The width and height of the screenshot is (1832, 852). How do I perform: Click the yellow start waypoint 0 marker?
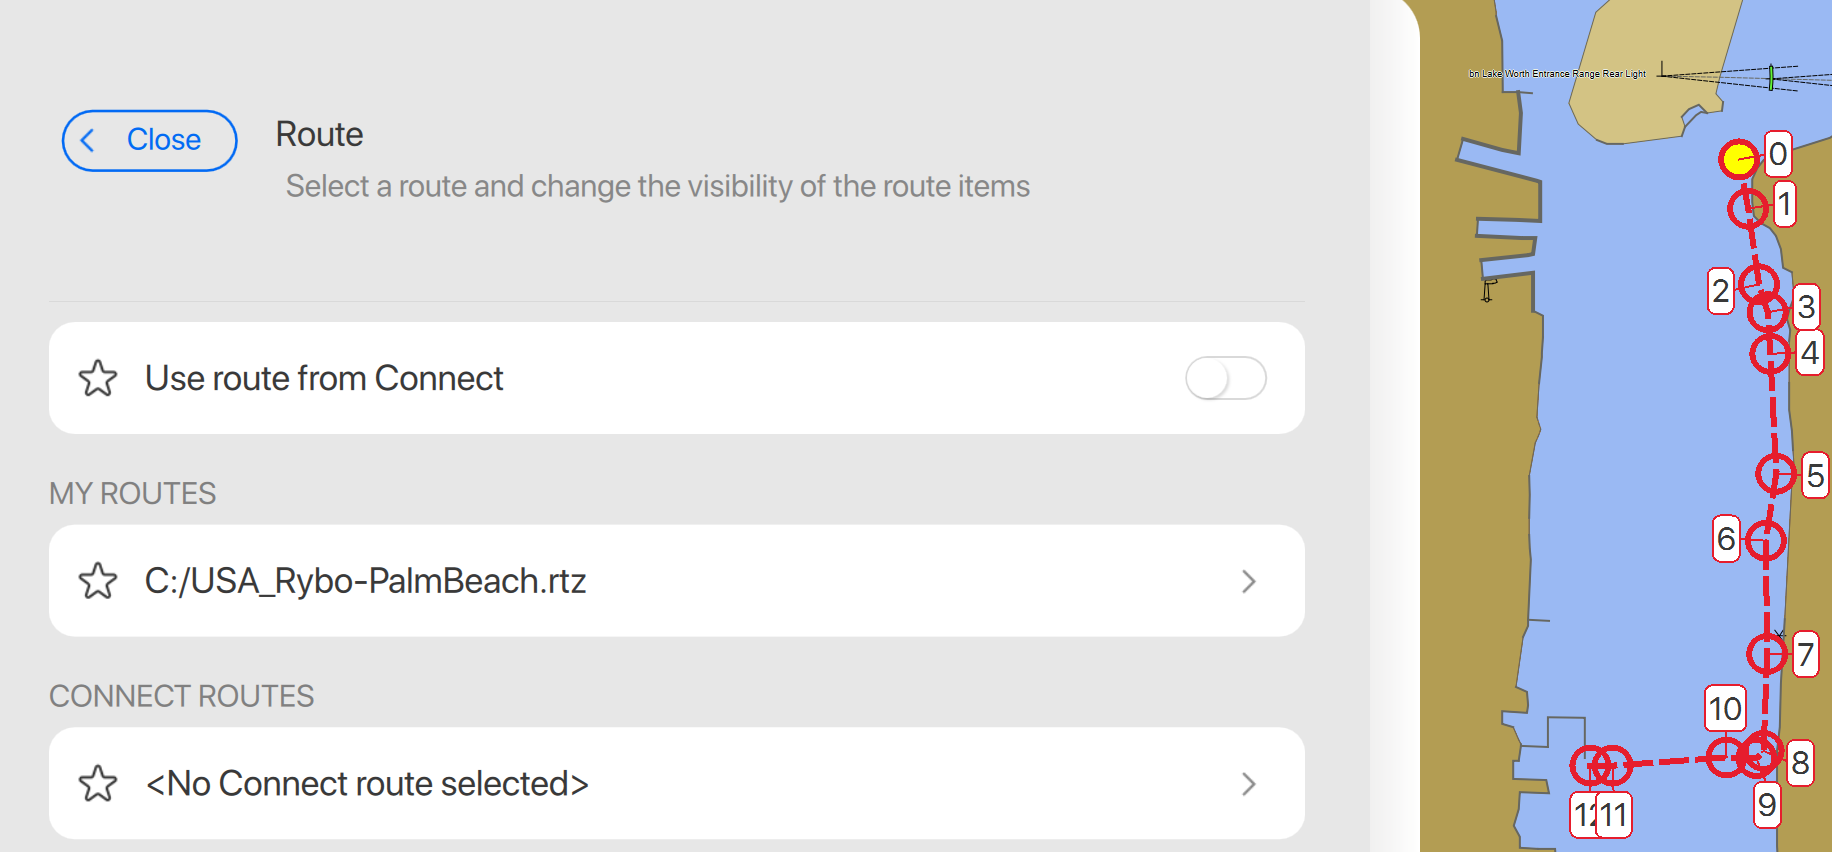[x=1739, y=158]
